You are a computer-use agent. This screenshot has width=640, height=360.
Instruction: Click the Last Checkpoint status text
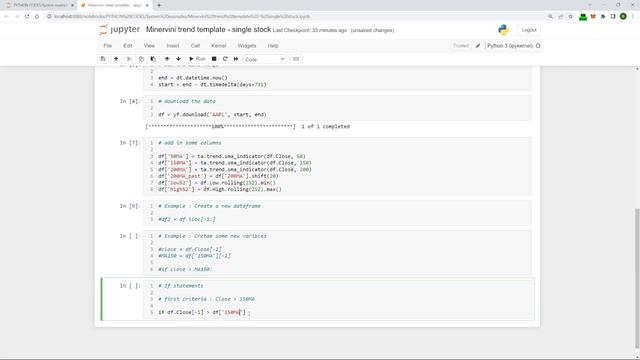click(x=310, y=30)
